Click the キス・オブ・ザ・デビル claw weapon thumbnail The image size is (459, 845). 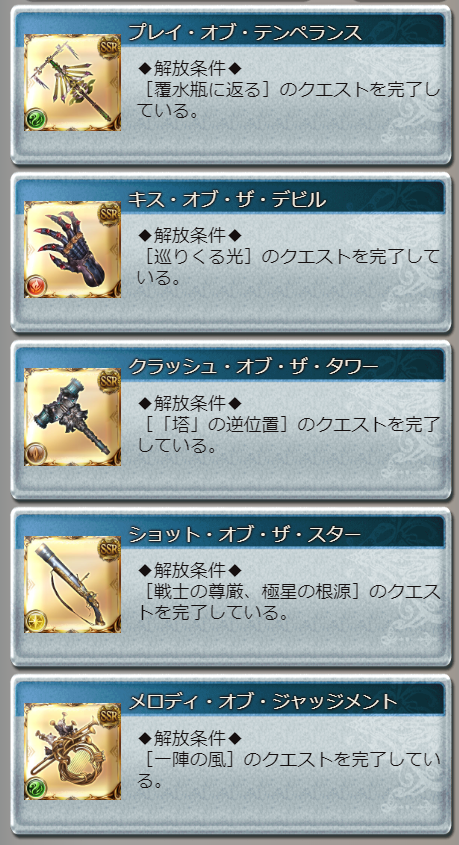click(x=72, y=250)
